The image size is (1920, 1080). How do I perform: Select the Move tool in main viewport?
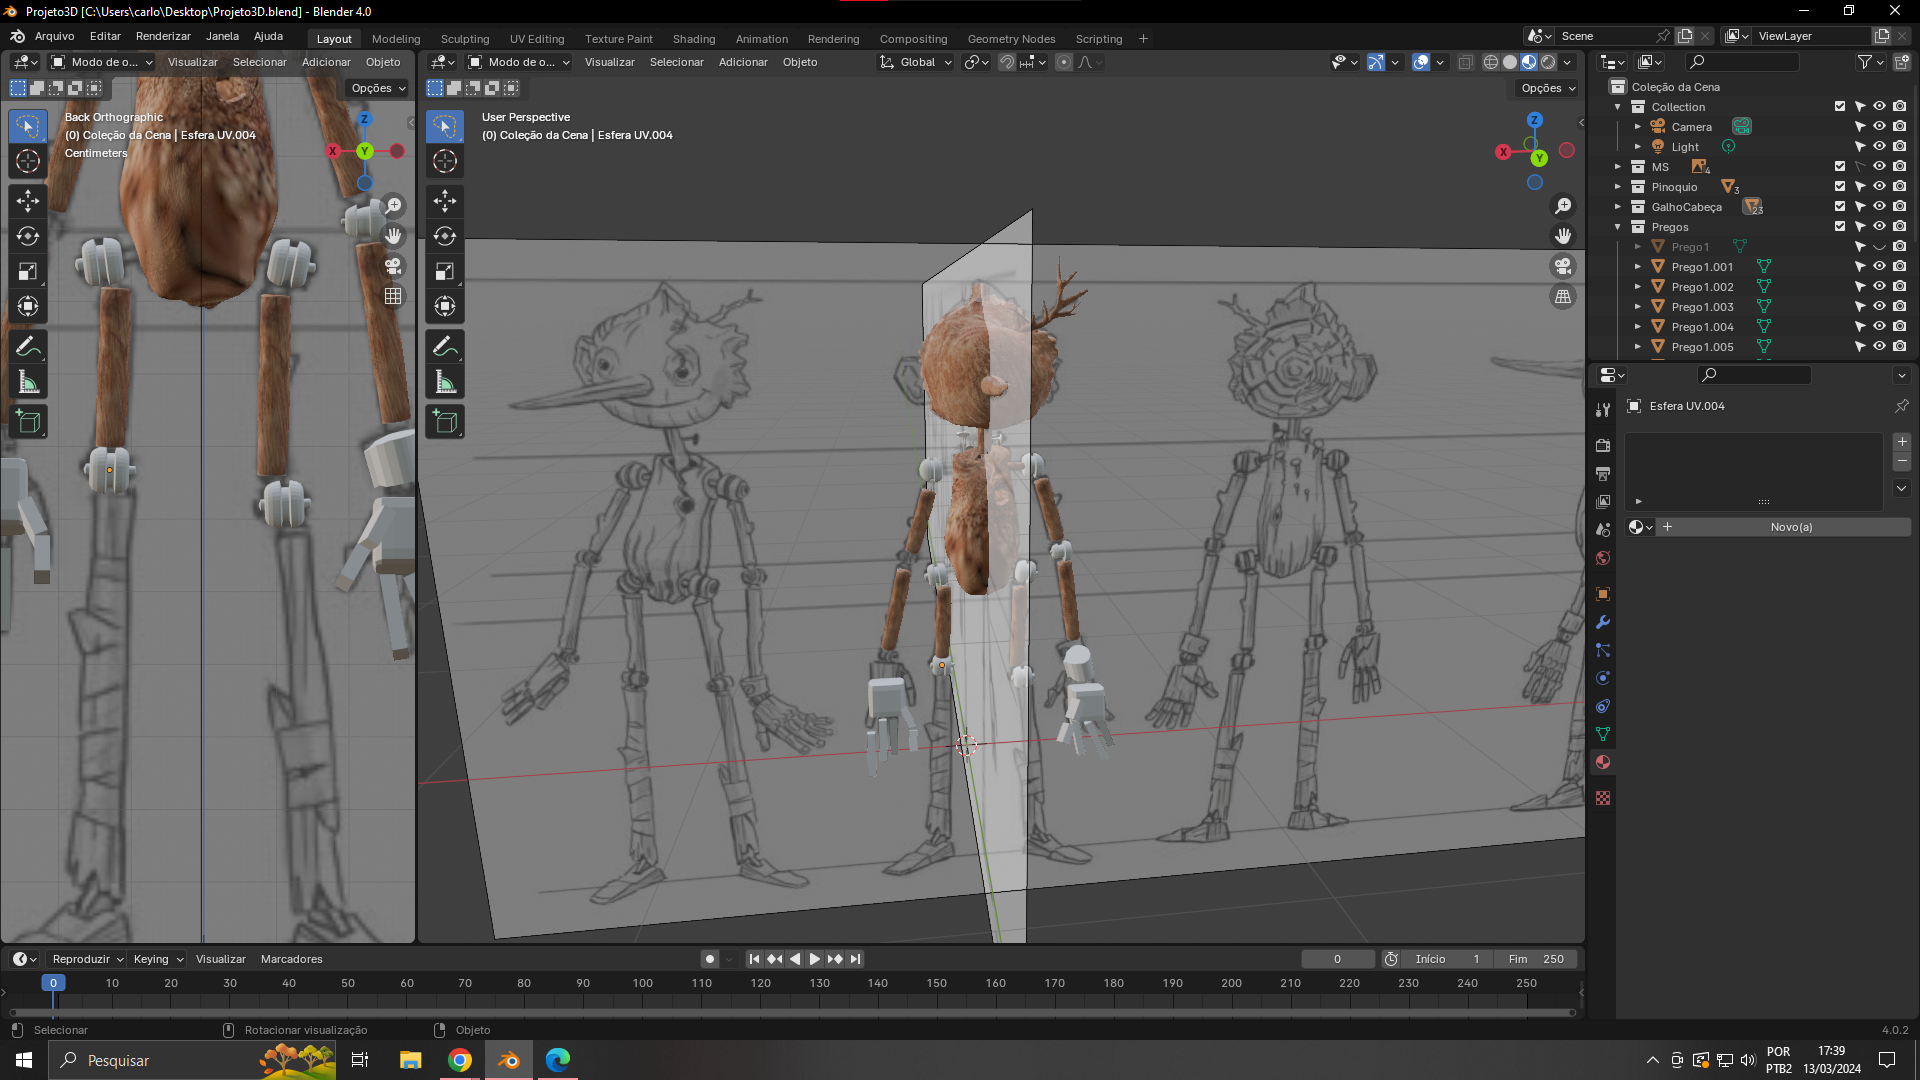coord(445,201)
